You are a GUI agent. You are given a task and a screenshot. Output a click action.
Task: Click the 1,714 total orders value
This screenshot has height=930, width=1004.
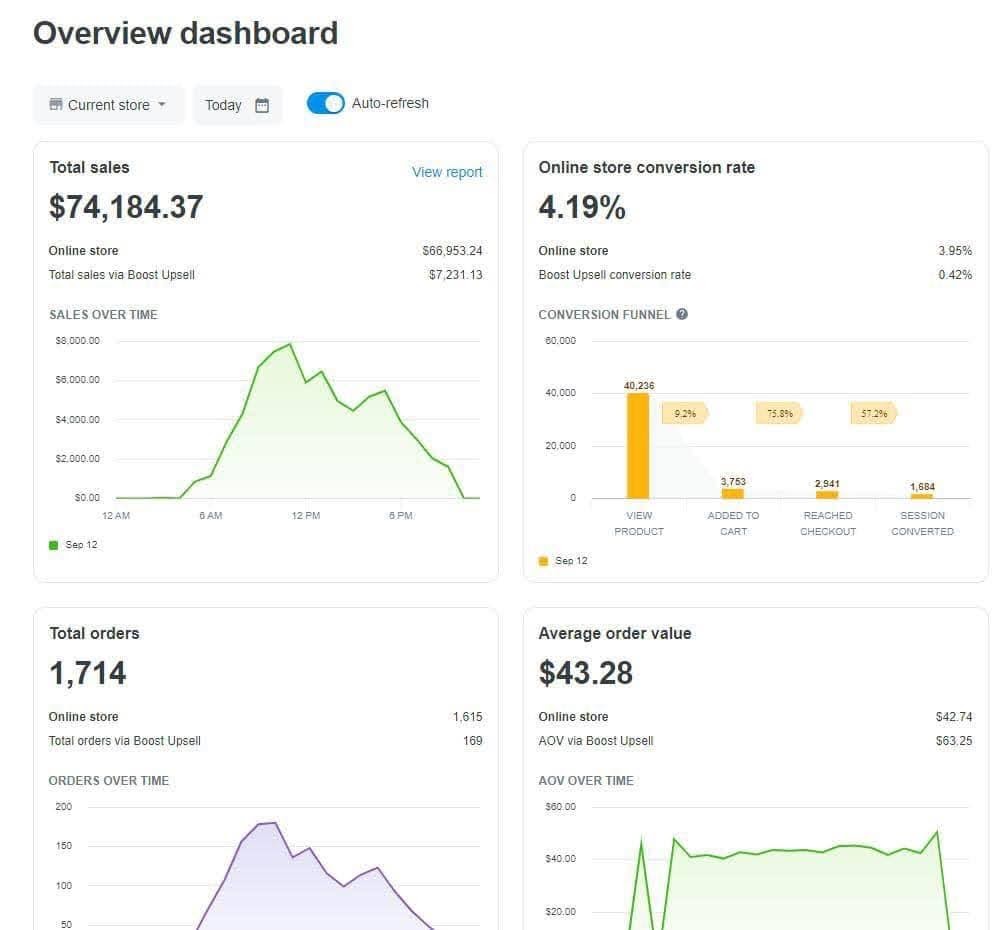(x=88, y=673)
